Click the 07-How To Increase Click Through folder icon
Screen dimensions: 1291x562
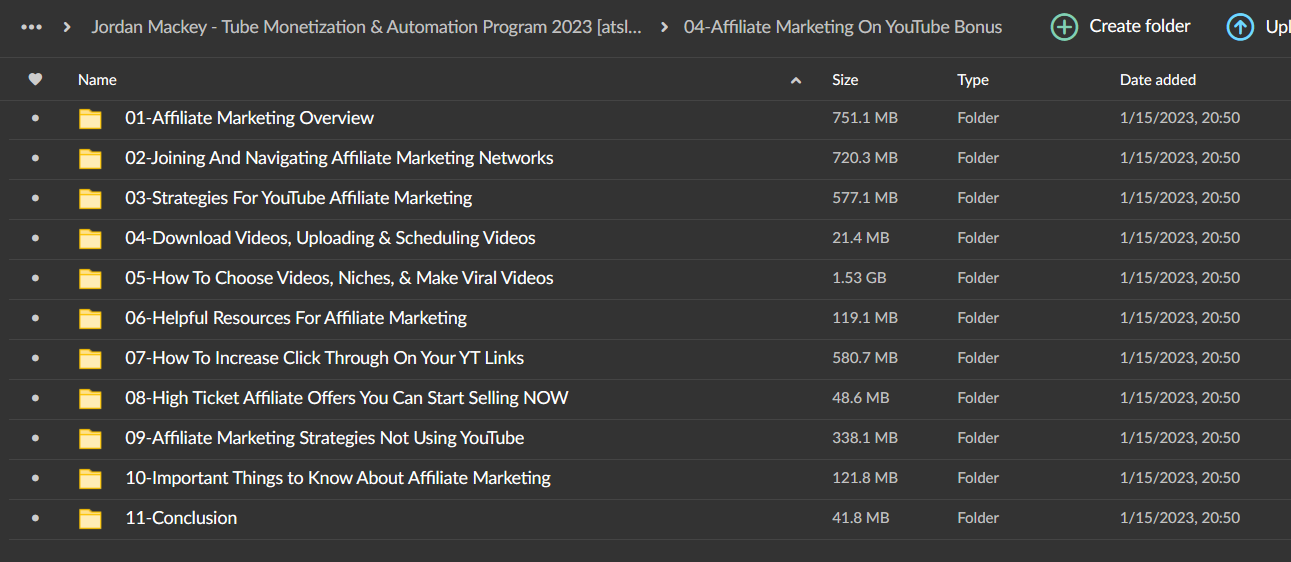(x=91, y=358)
